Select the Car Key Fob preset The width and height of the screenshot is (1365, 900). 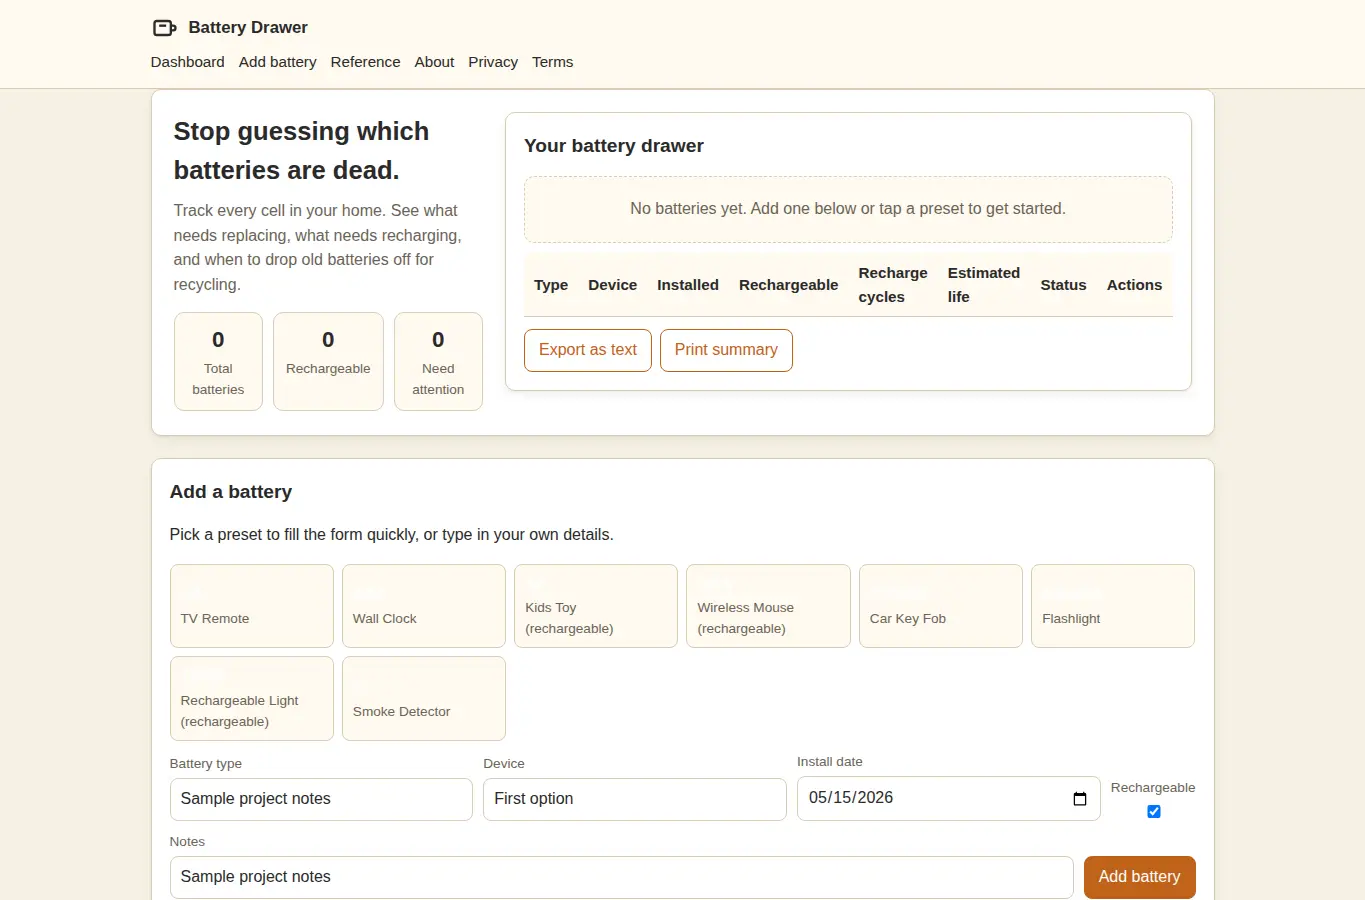pos(941,606)
